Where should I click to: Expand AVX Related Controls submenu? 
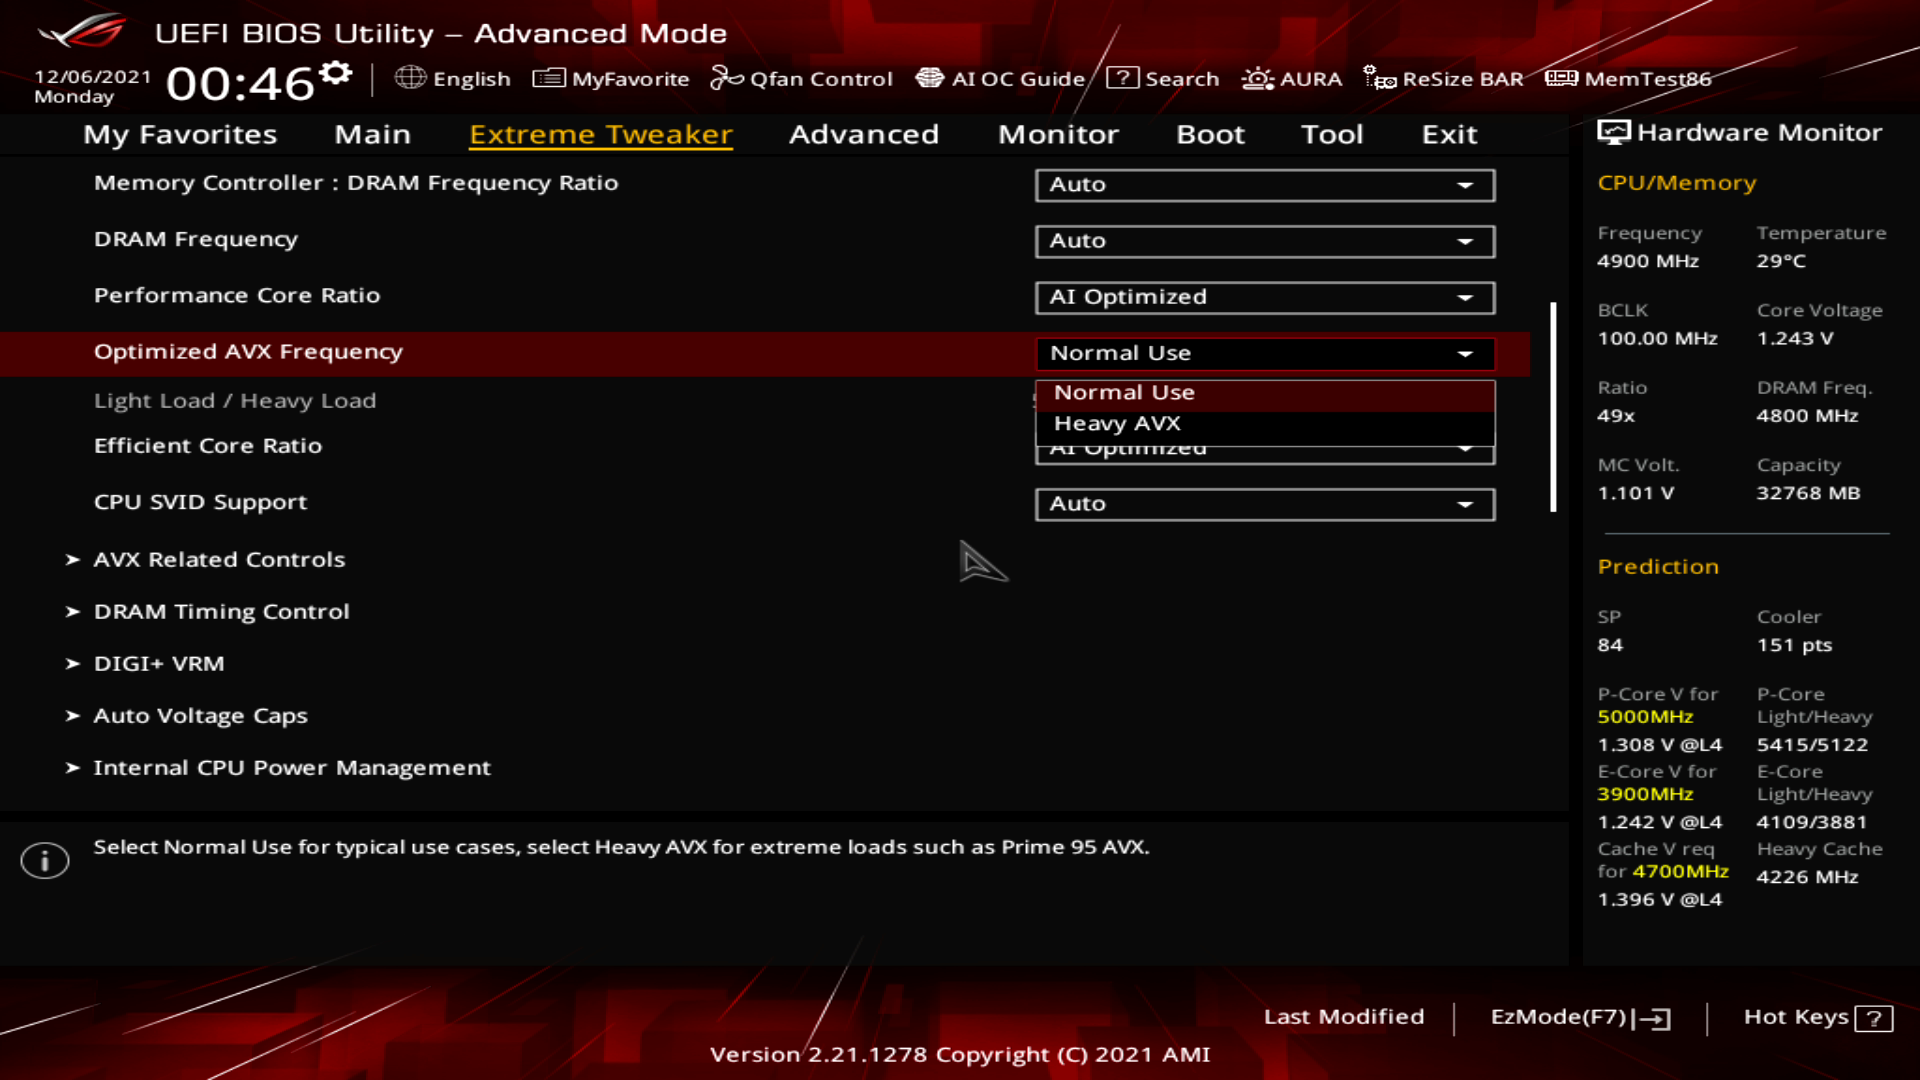click(219, 560)
